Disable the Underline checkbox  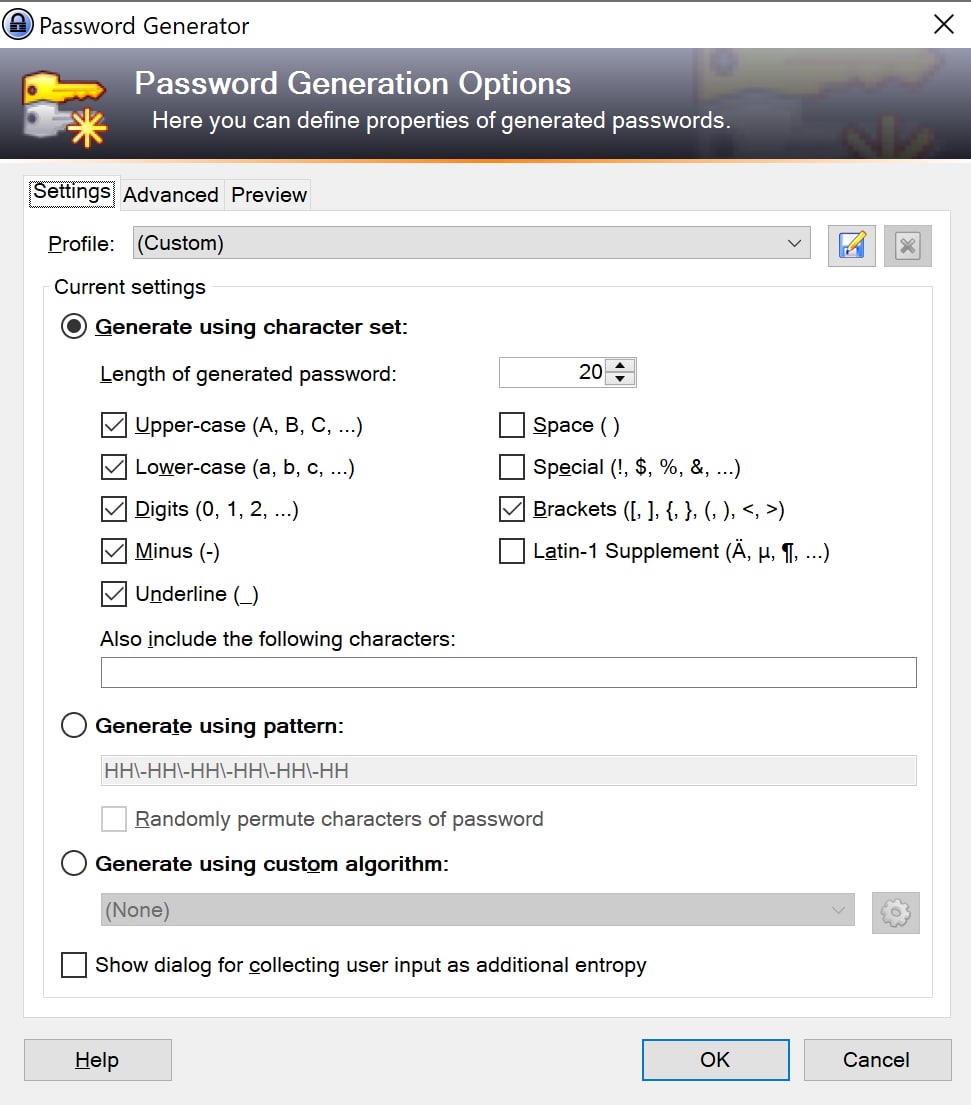tap(113, 593)
